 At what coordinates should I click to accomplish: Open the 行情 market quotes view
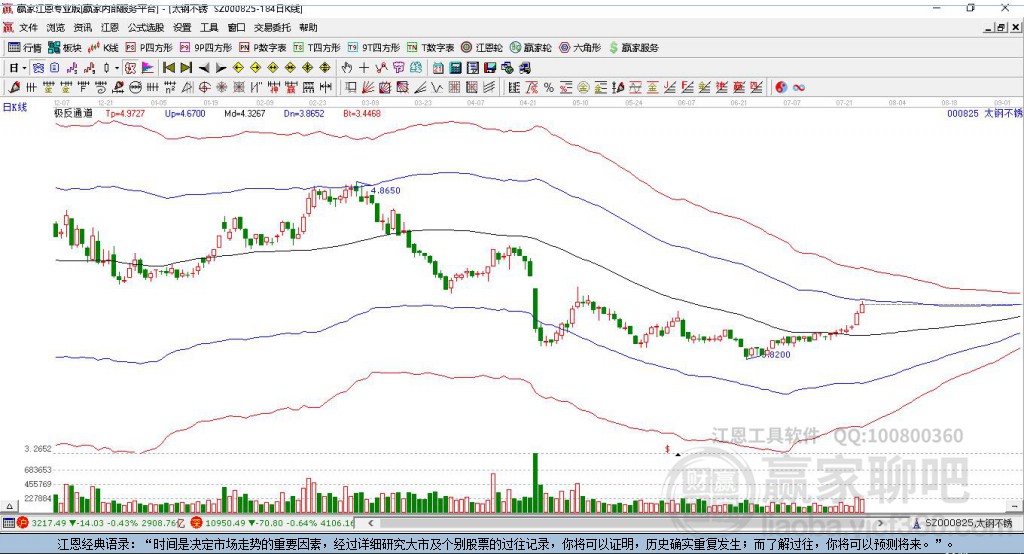point(25,47)
